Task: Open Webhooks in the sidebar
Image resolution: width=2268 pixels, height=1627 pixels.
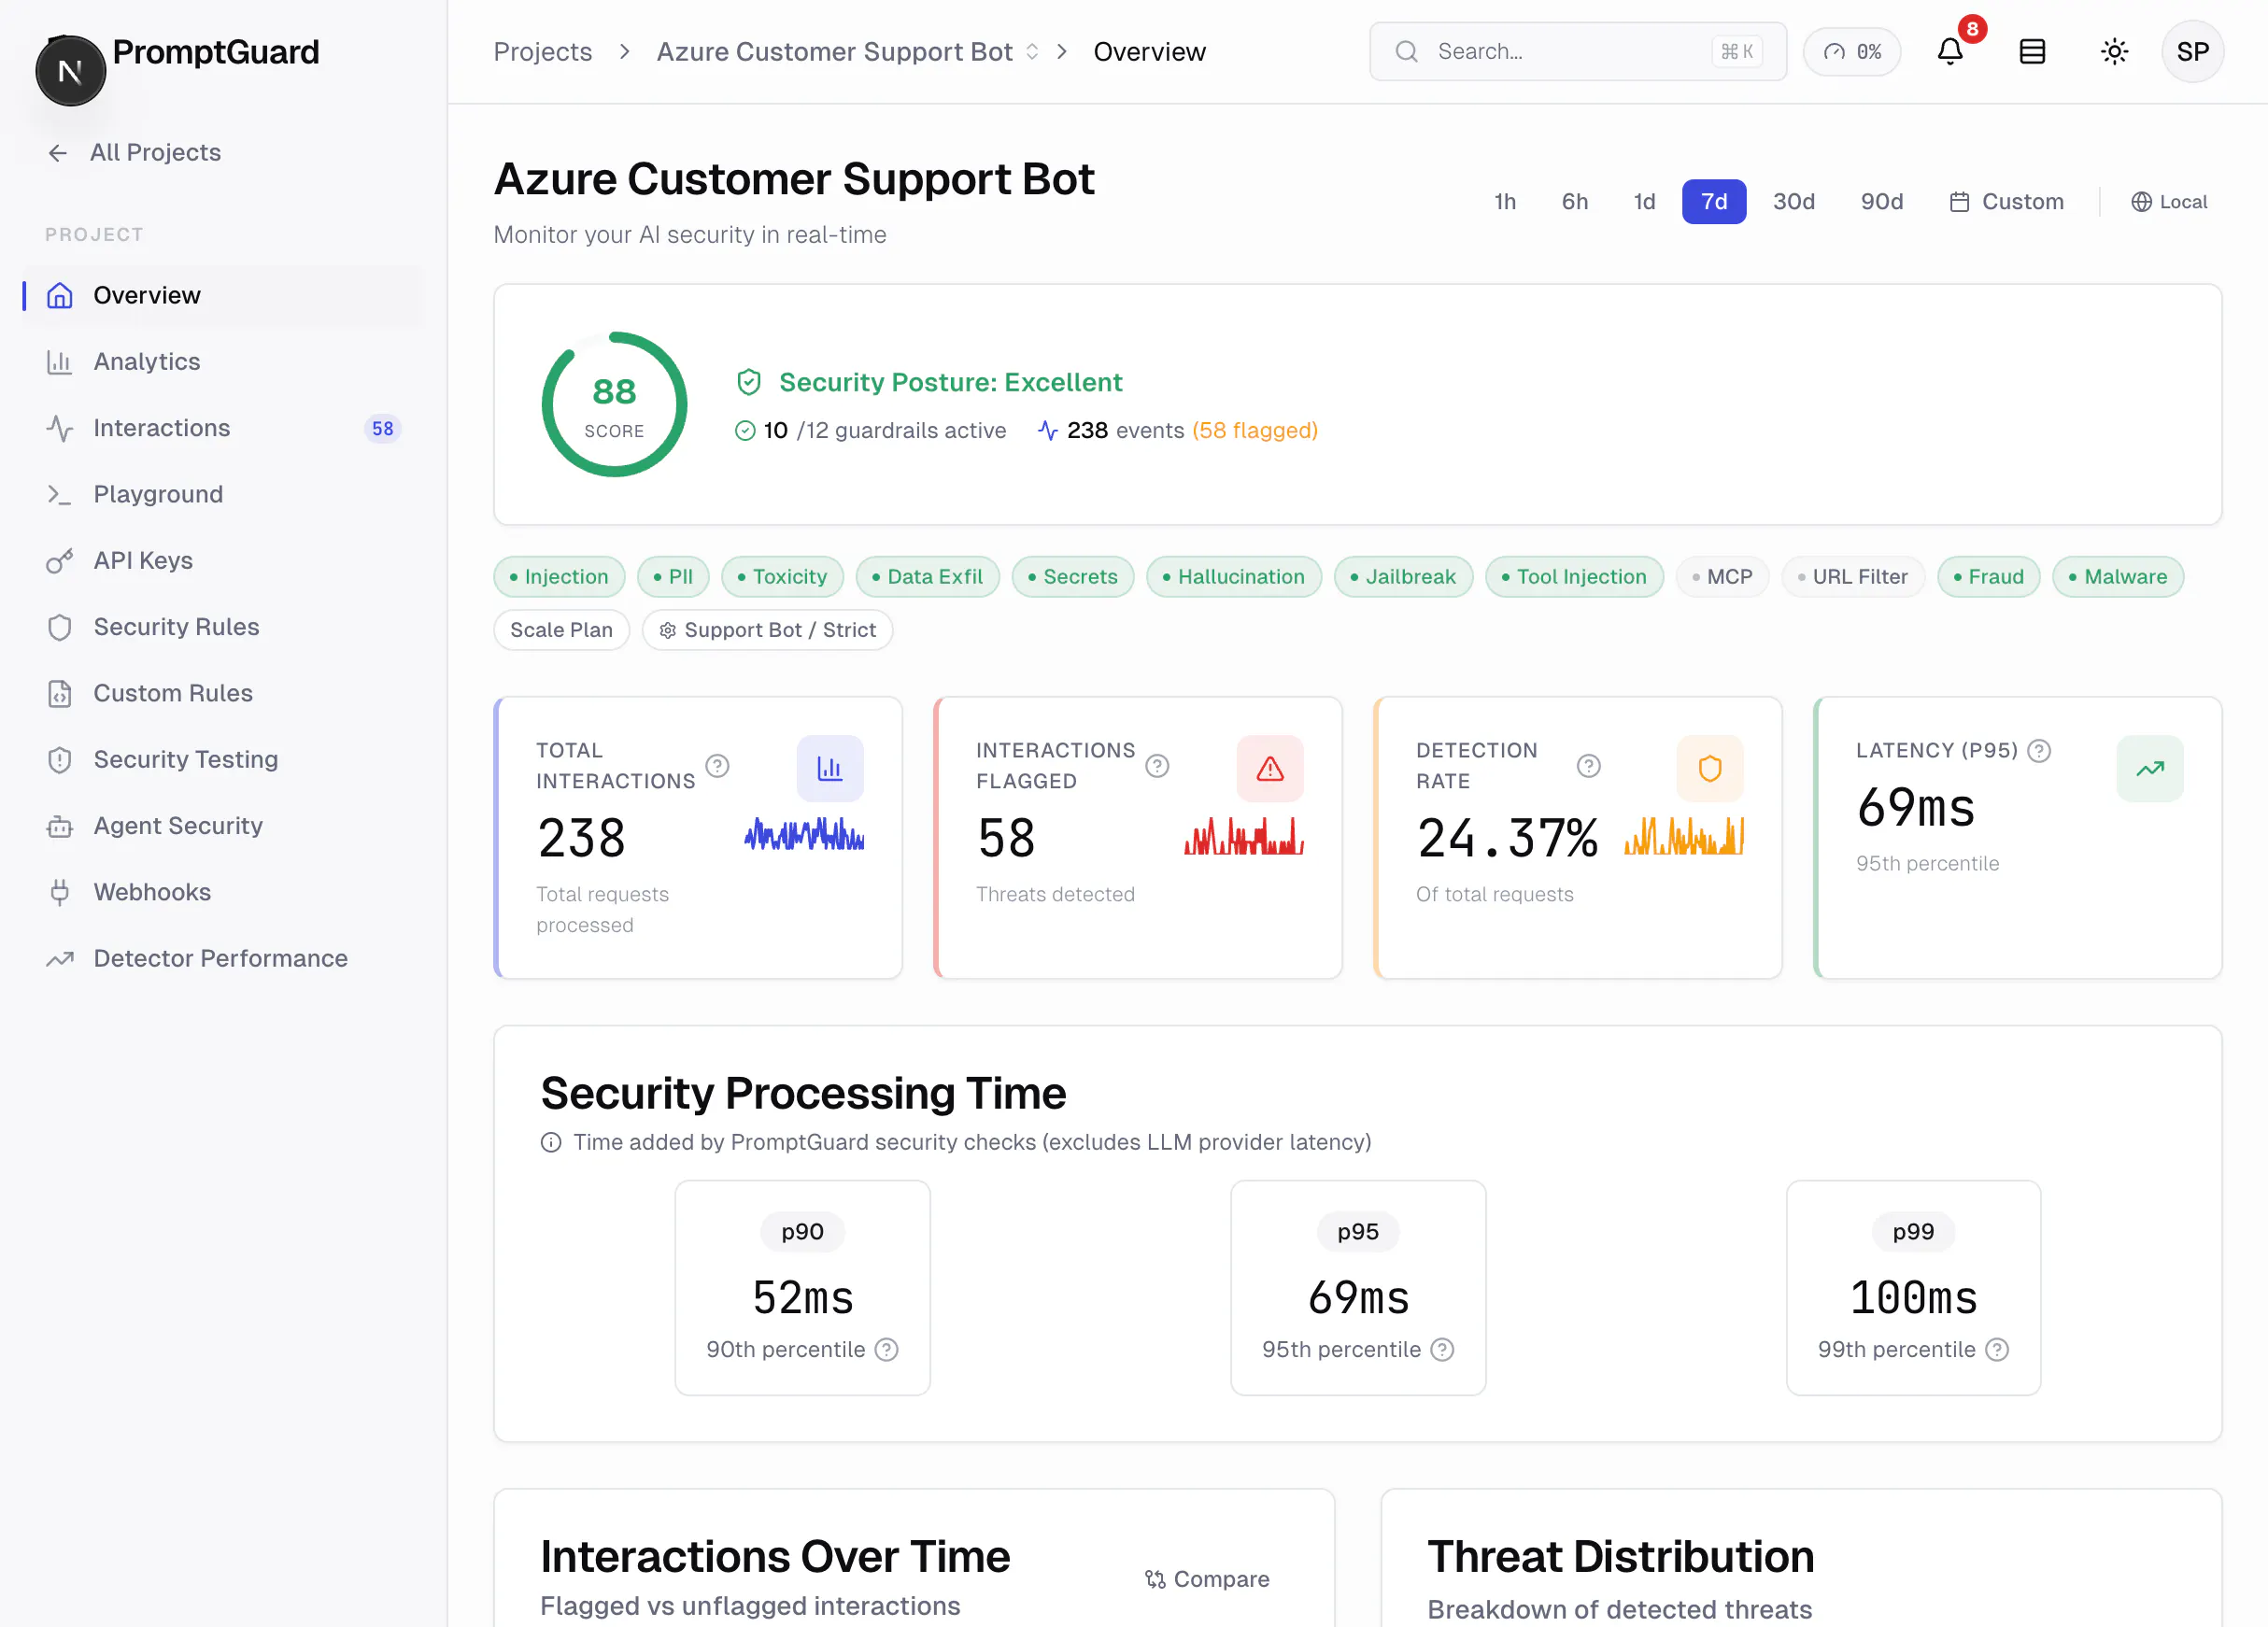Action: (x=222, y=892)
